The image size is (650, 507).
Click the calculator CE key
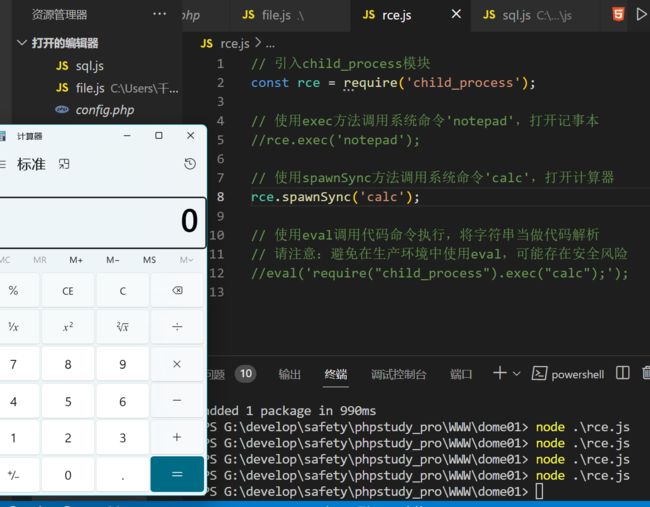pyautogui.click(x=68, y=291)
